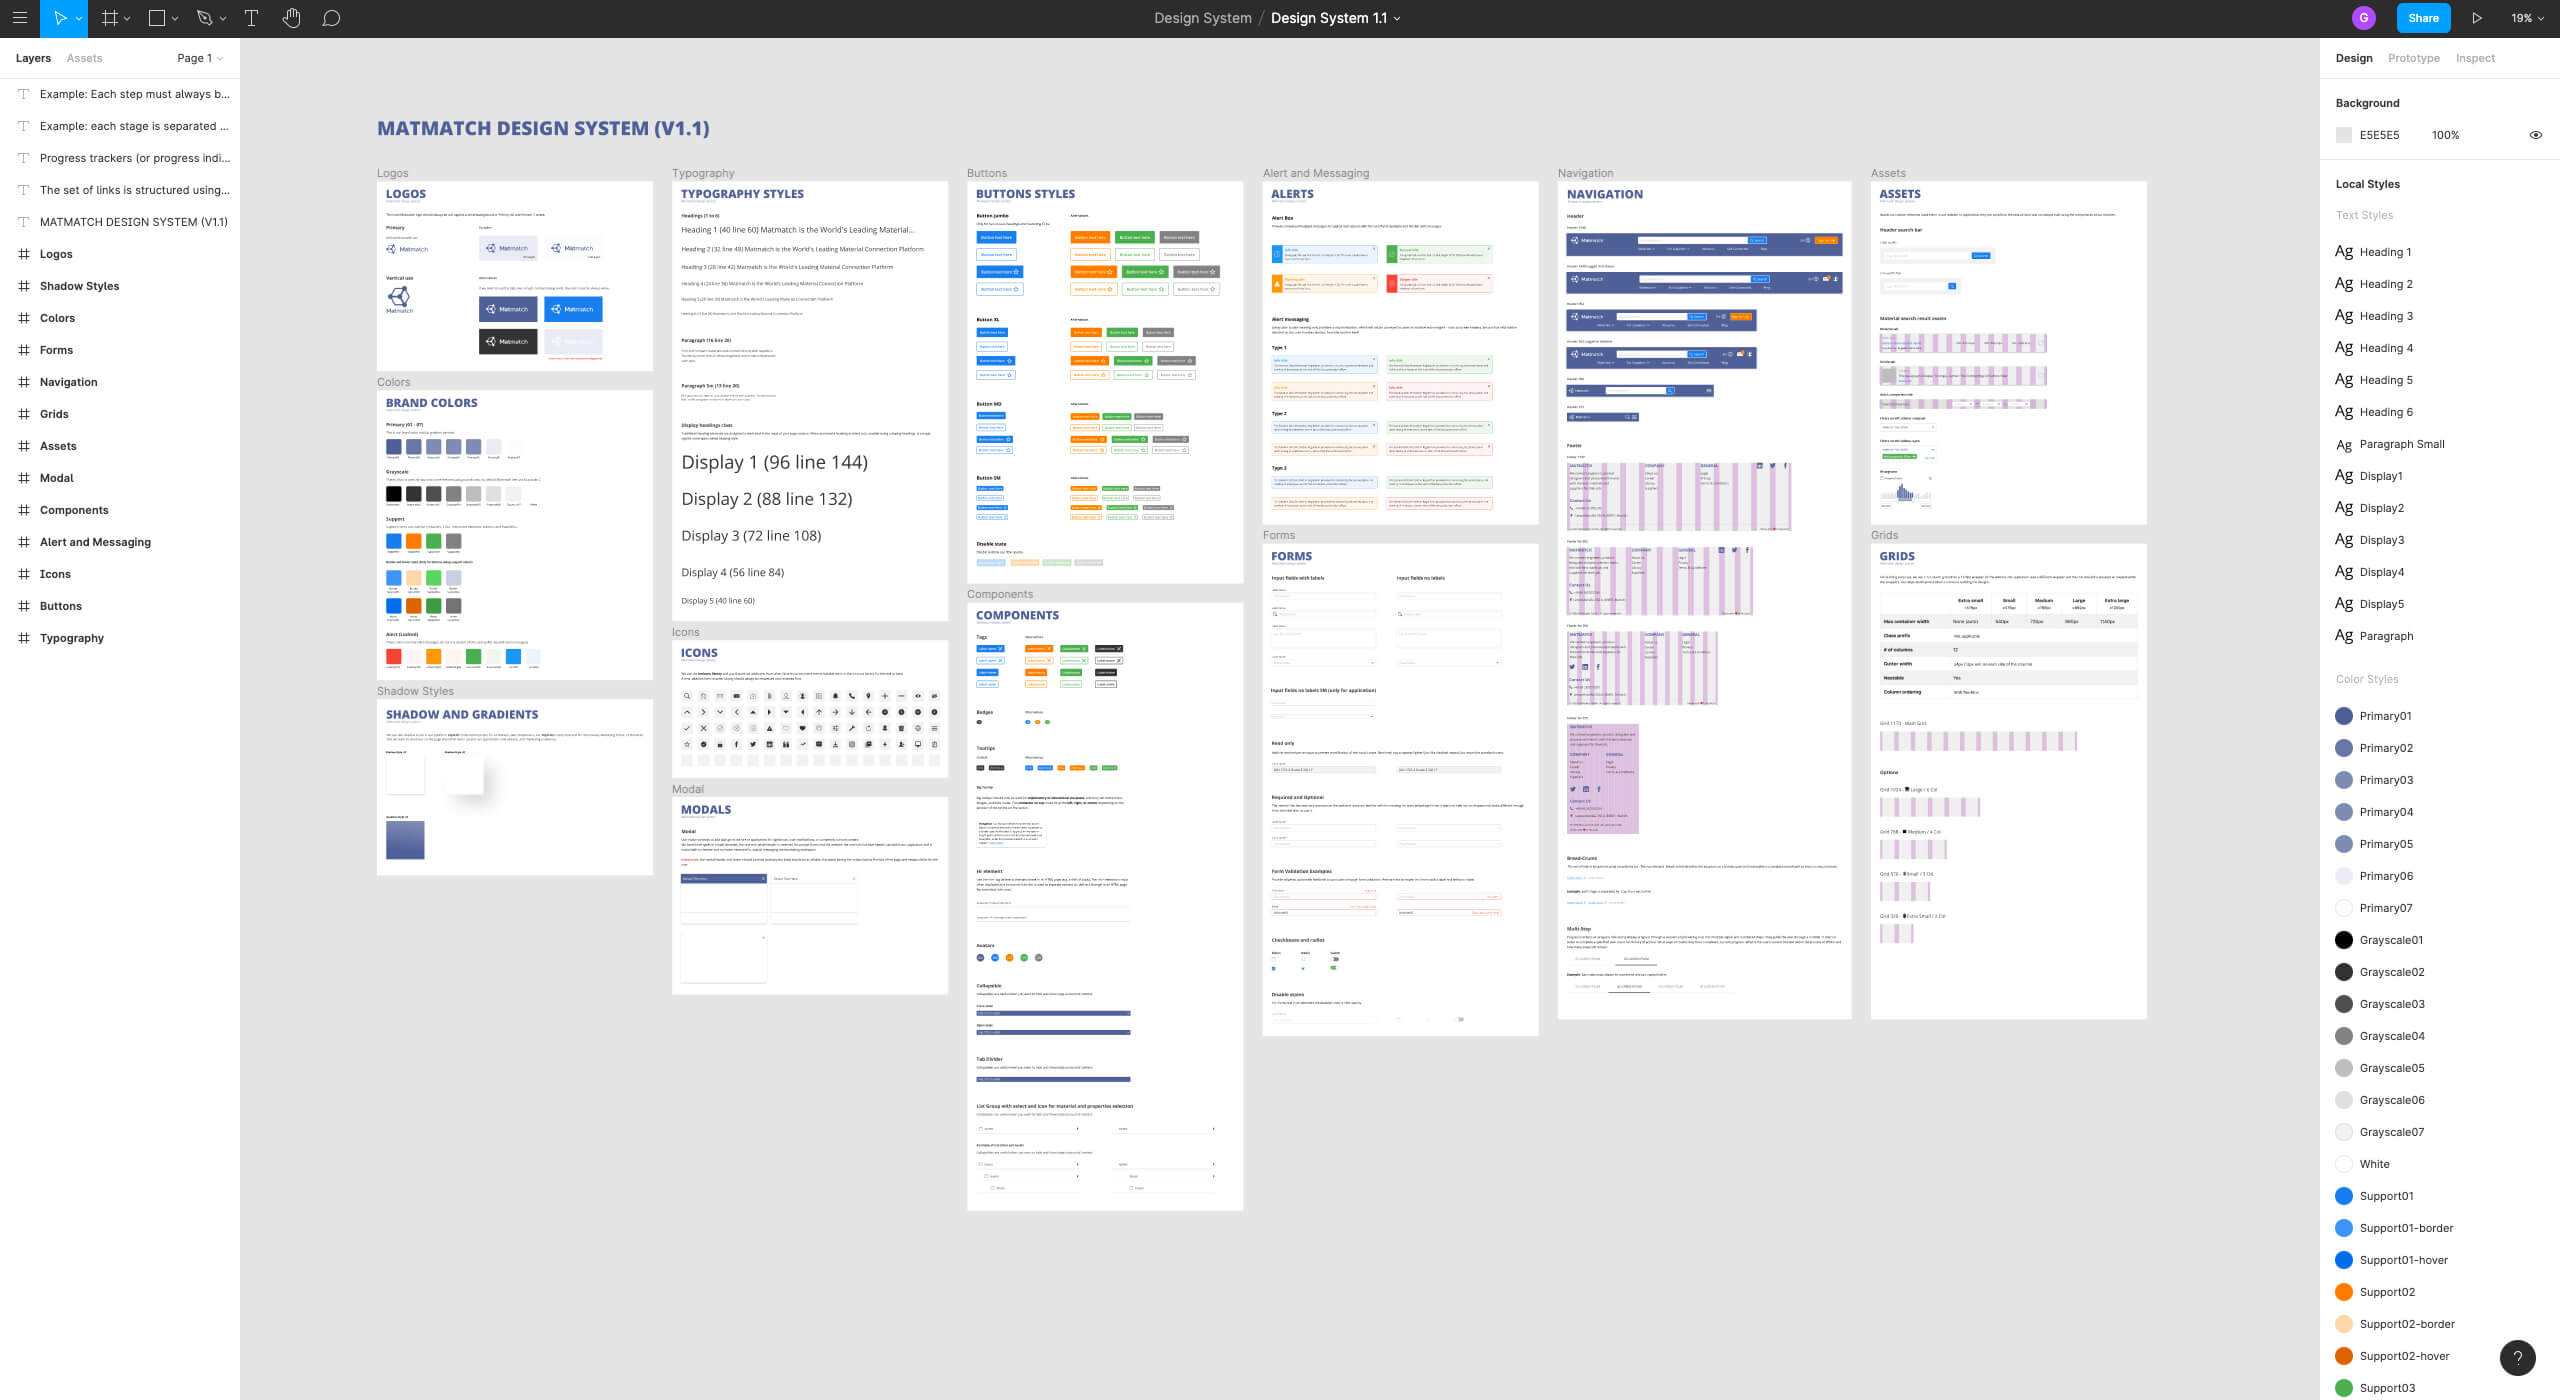Click the E5E5E5 hex value field

pyautogui.click(x=2379, y=135)
